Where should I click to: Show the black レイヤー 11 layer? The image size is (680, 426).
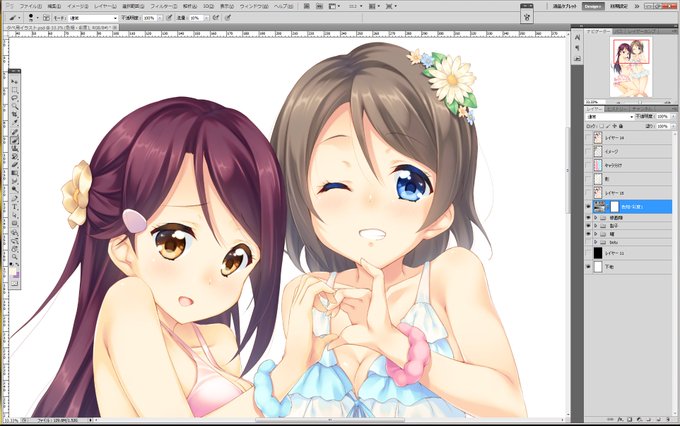coord(588,253)
